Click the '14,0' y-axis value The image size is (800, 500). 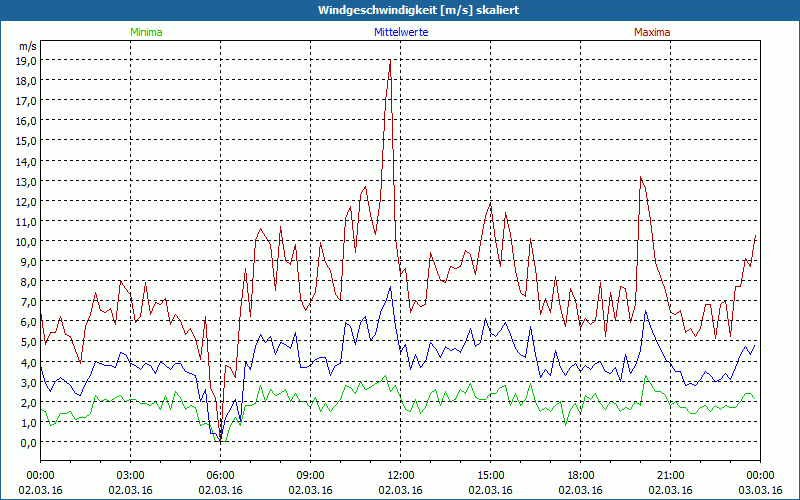(x=26, y=161)
